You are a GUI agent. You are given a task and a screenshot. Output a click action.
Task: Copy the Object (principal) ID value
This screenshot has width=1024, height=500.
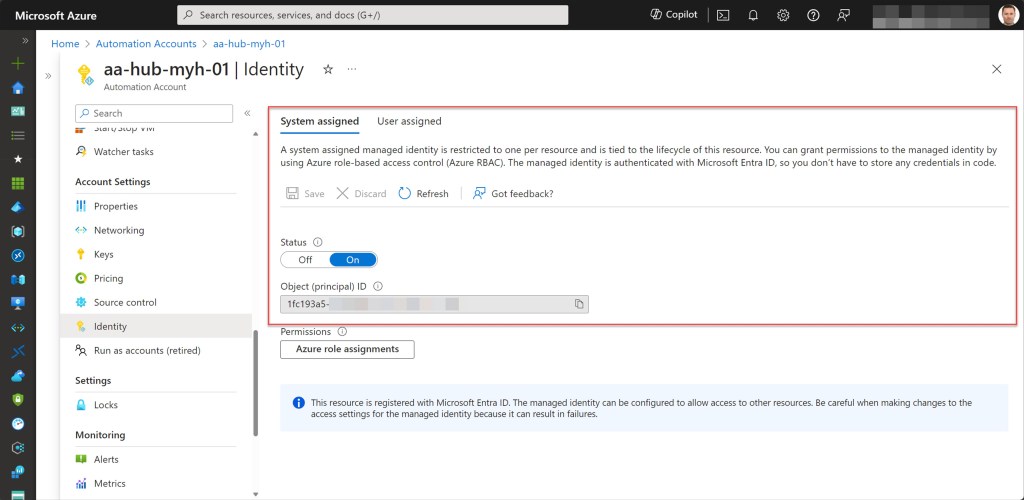(x=578, y=304)
